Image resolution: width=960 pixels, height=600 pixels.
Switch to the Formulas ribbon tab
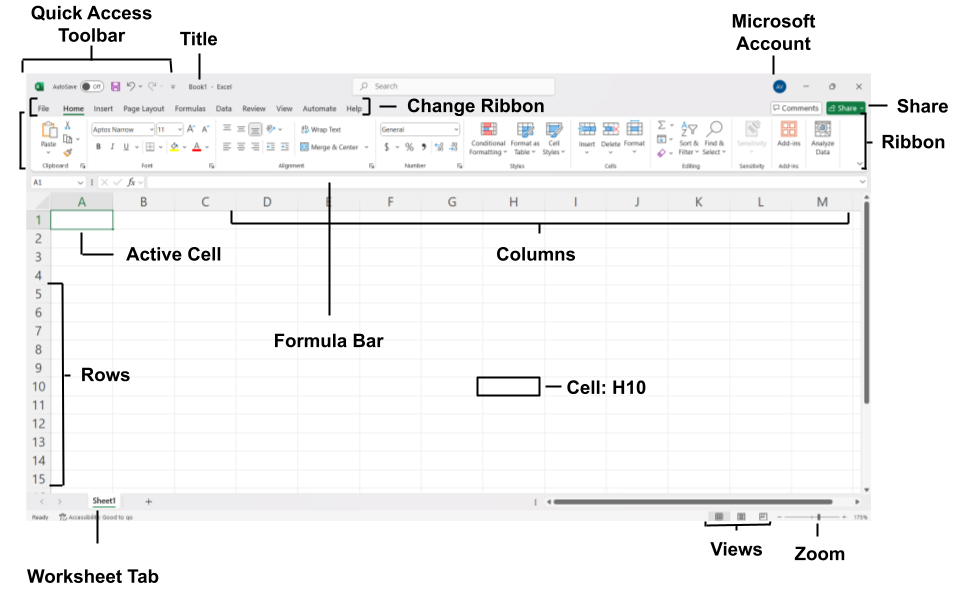click(190, 108)
